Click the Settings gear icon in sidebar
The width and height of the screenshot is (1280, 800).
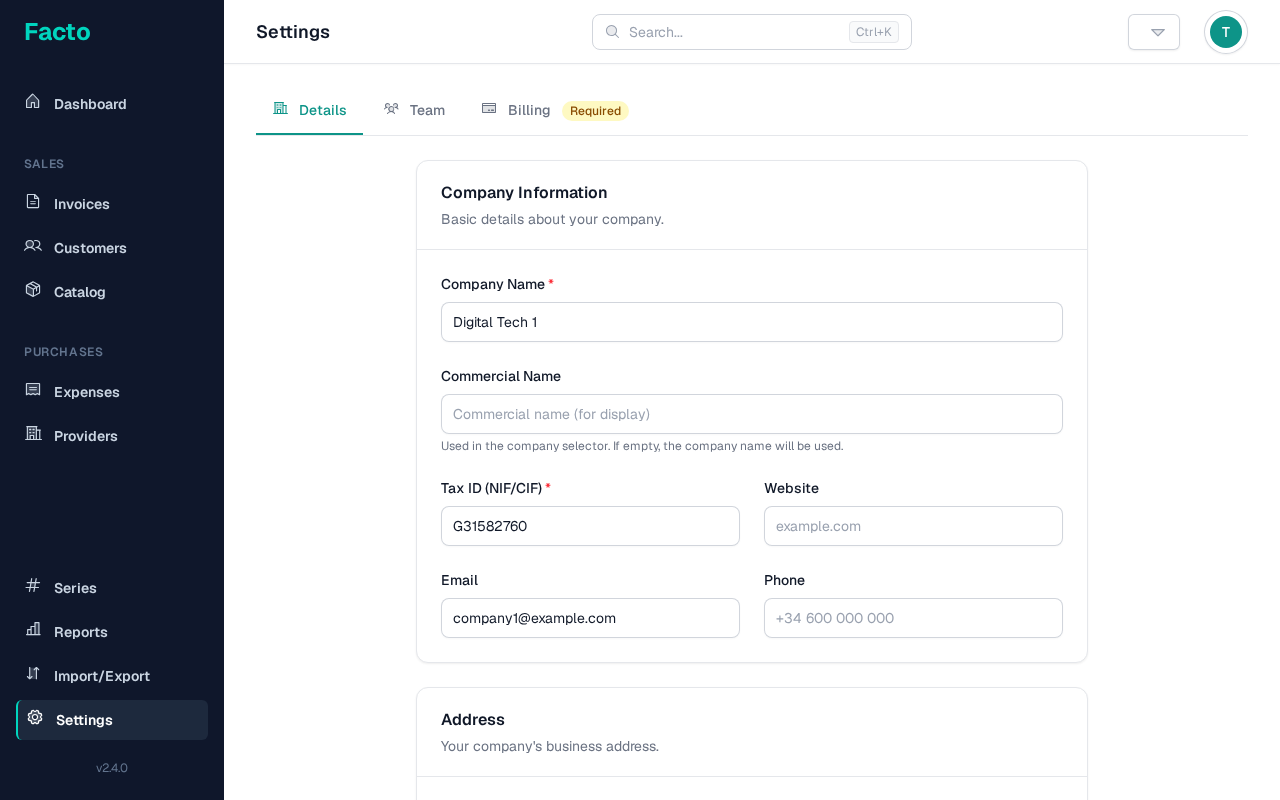pyautogui.click(x=35, y=718)
